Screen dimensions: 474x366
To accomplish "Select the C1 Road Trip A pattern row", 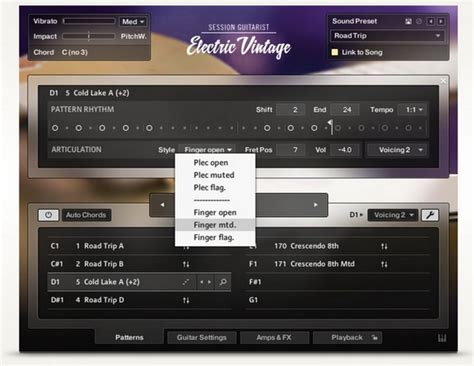I will (139, 246).
